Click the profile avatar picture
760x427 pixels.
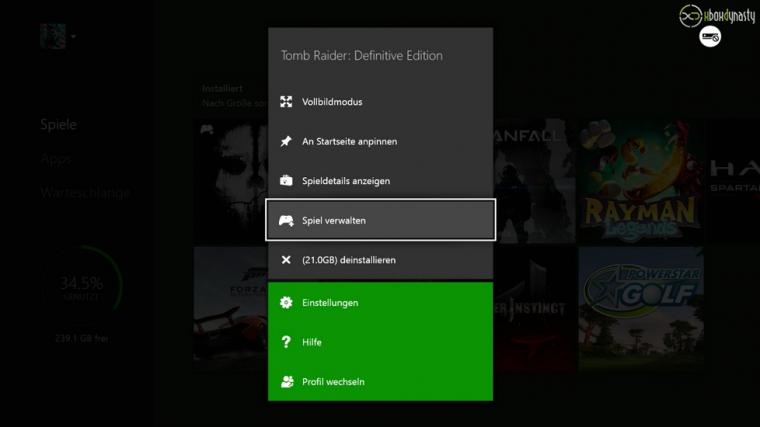click(x=53, y=36)
